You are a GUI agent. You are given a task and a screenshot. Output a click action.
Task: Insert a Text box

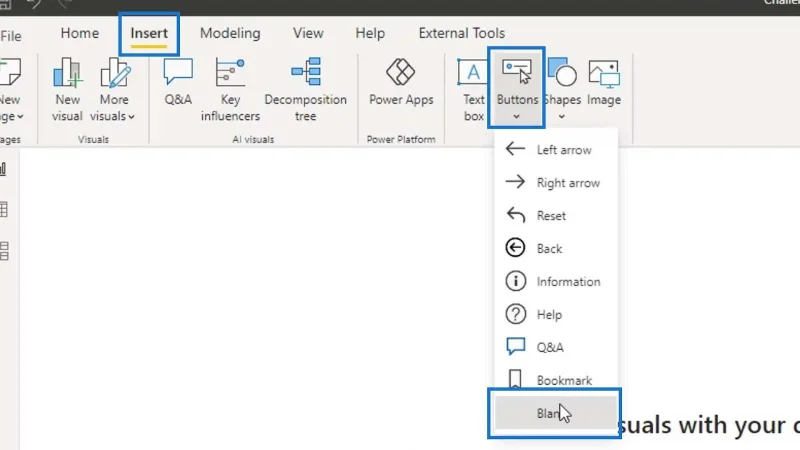(x=473, y=90)
